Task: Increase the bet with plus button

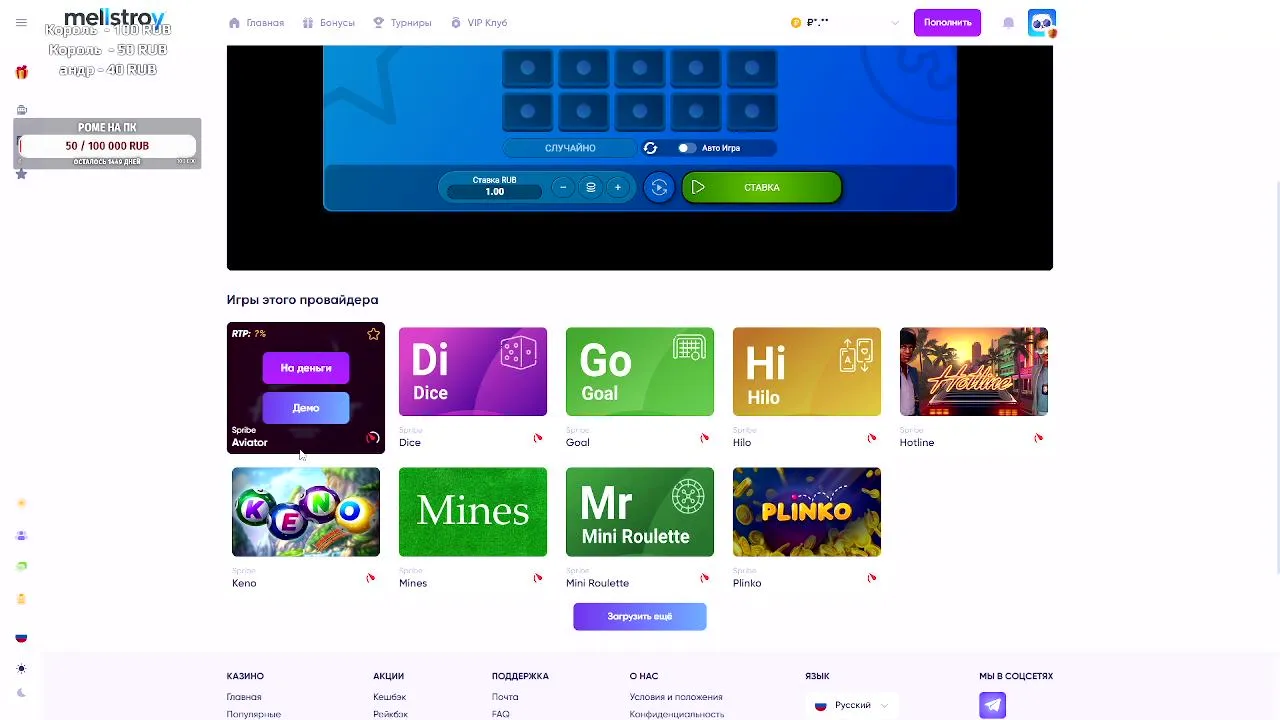Action: tap(618, 187)
